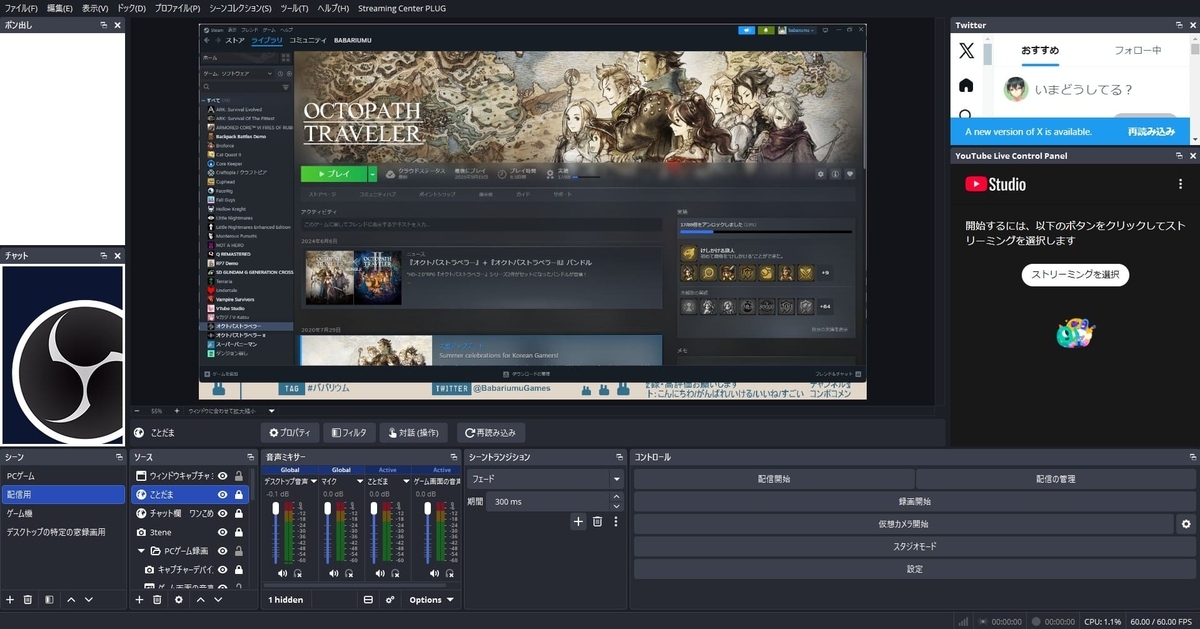Screen dimensions: 1200x629
Task: Toggle visibility of PCゲーム録画 group
Action: coord(223,551)
